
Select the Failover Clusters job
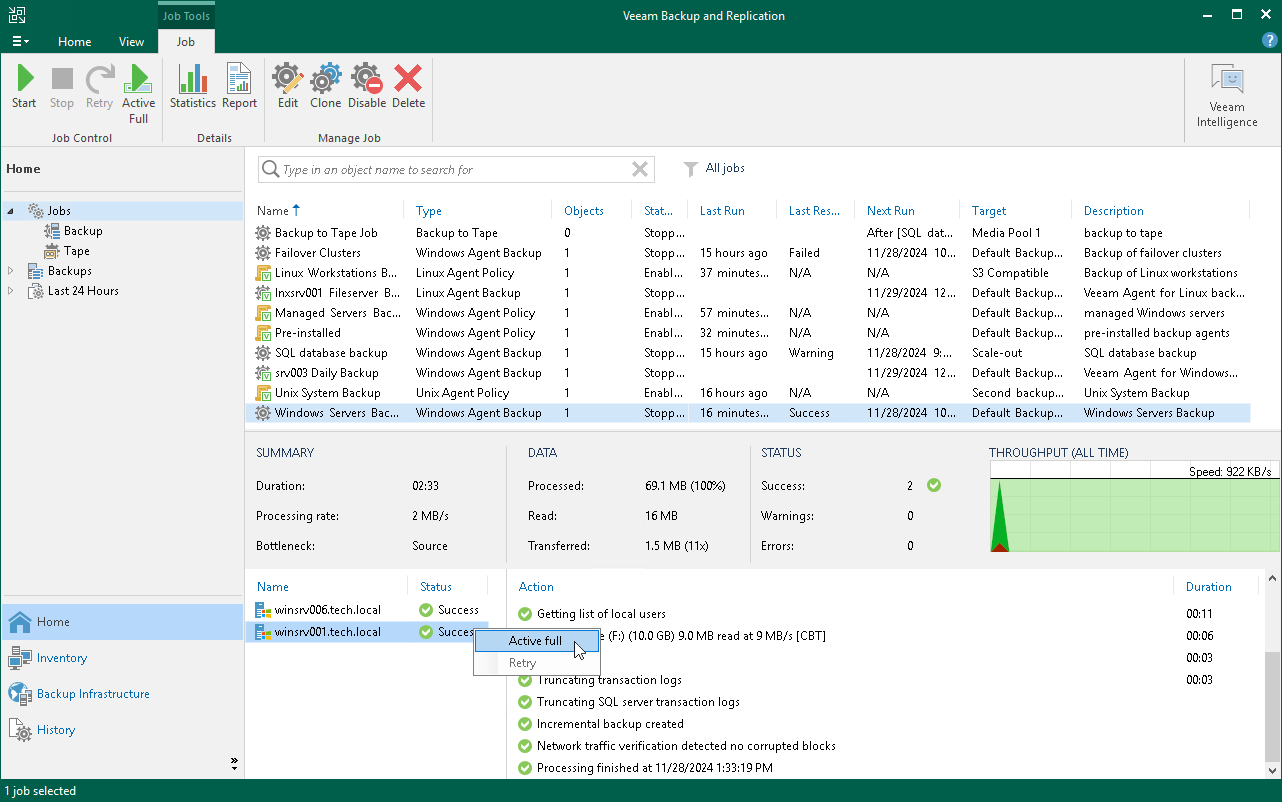748,253
